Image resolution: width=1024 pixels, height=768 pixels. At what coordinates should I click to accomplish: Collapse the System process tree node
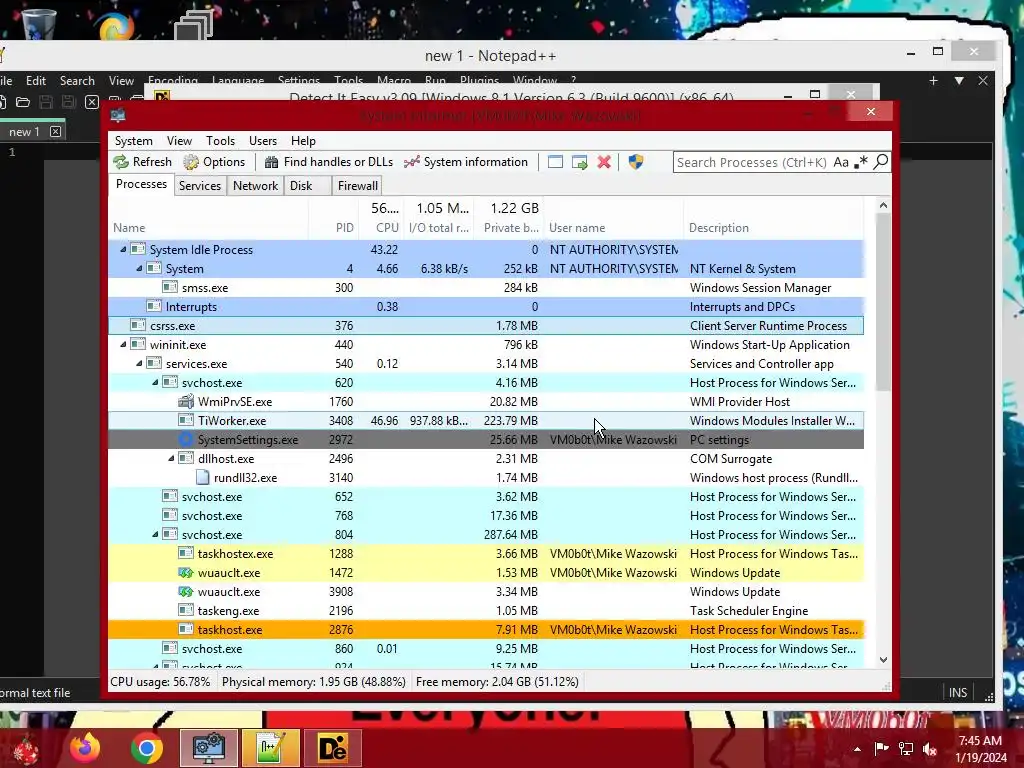click(x=139, y=268)
